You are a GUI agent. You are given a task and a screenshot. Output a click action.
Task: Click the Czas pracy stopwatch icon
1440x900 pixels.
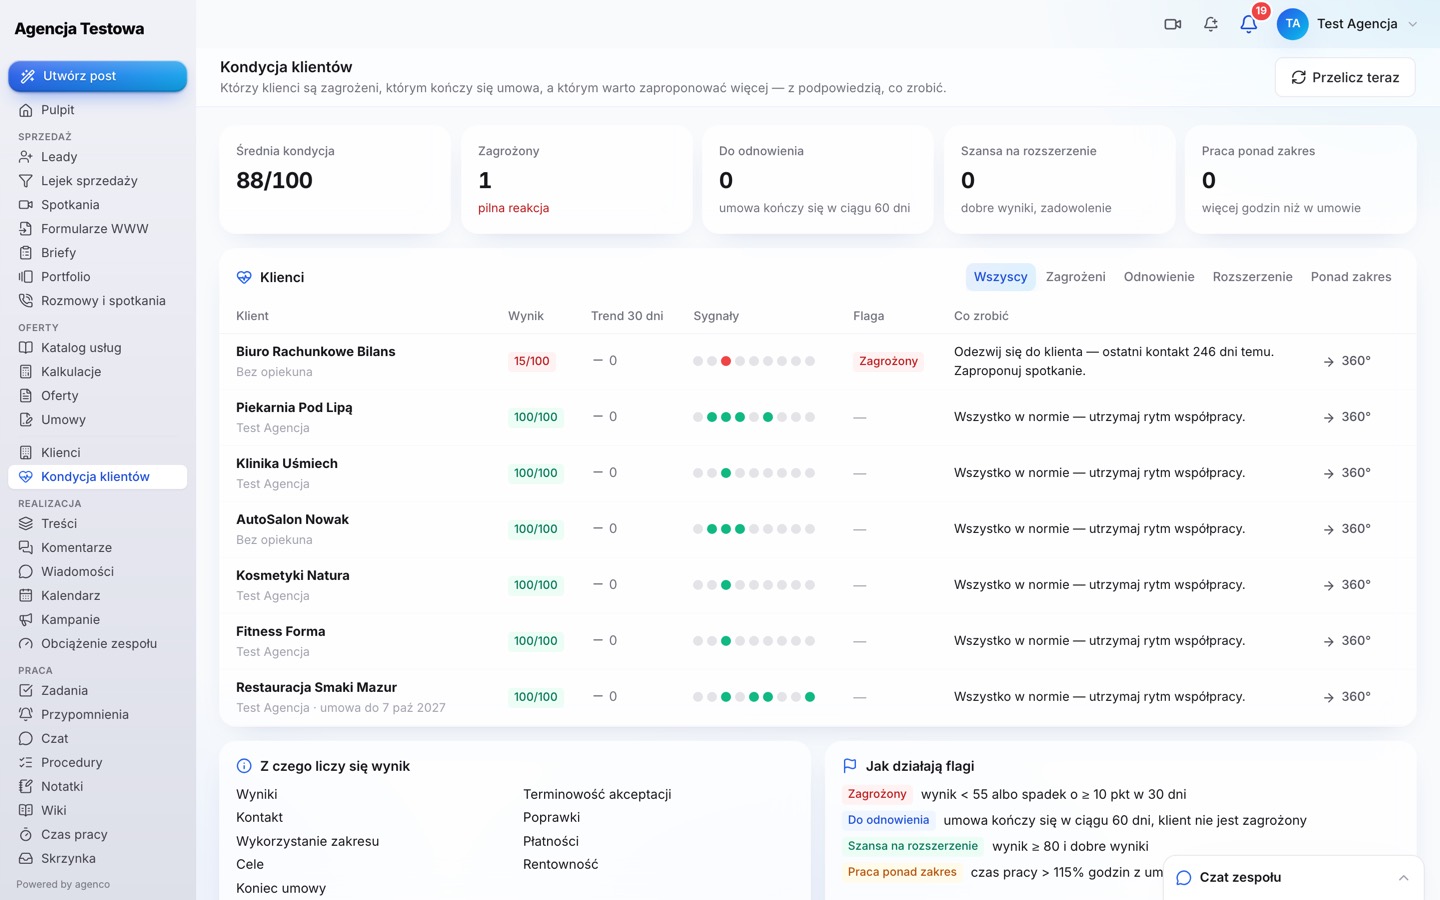click(26, 835)
